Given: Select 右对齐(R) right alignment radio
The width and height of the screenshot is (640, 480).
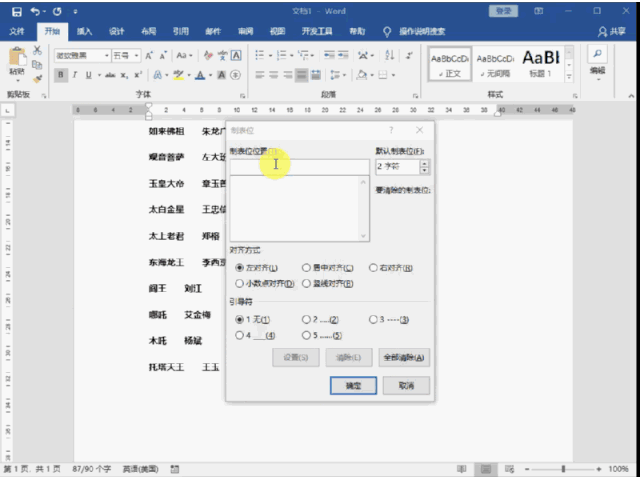Looking at the screenshot, I should [x=373, y=268].
